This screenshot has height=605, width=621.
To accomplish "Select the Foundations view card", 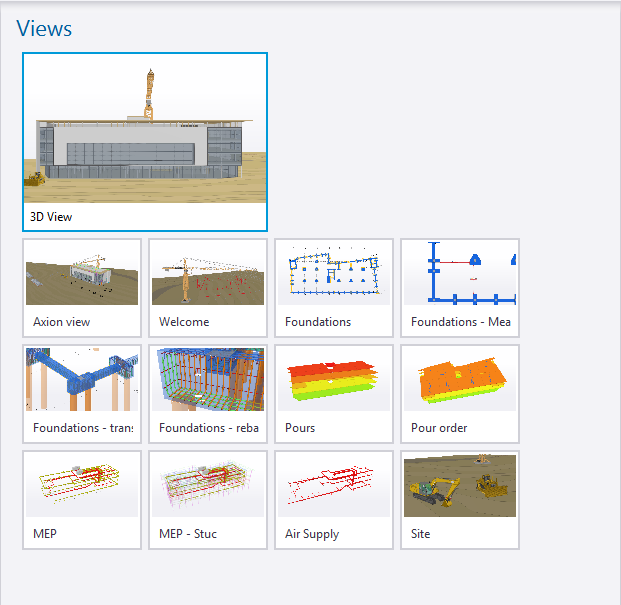I will coord(334,288).
